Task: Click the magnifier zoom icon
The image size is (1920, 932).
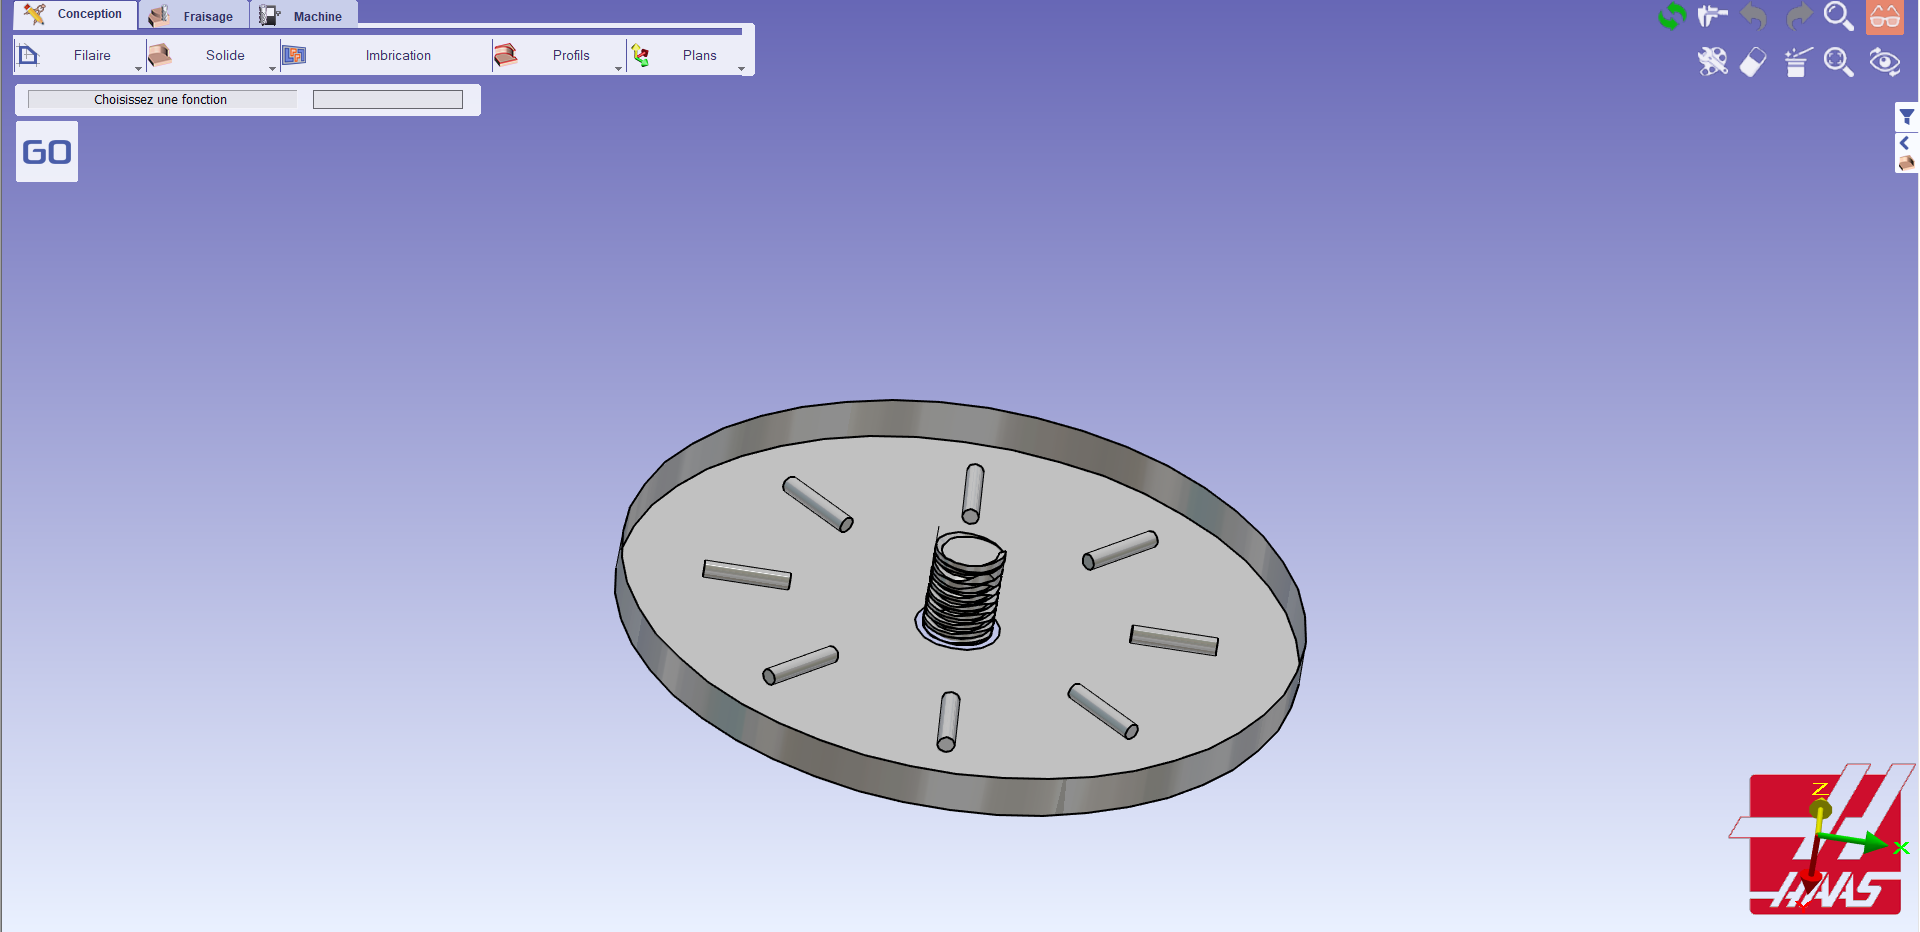Action: [1839, 16]
